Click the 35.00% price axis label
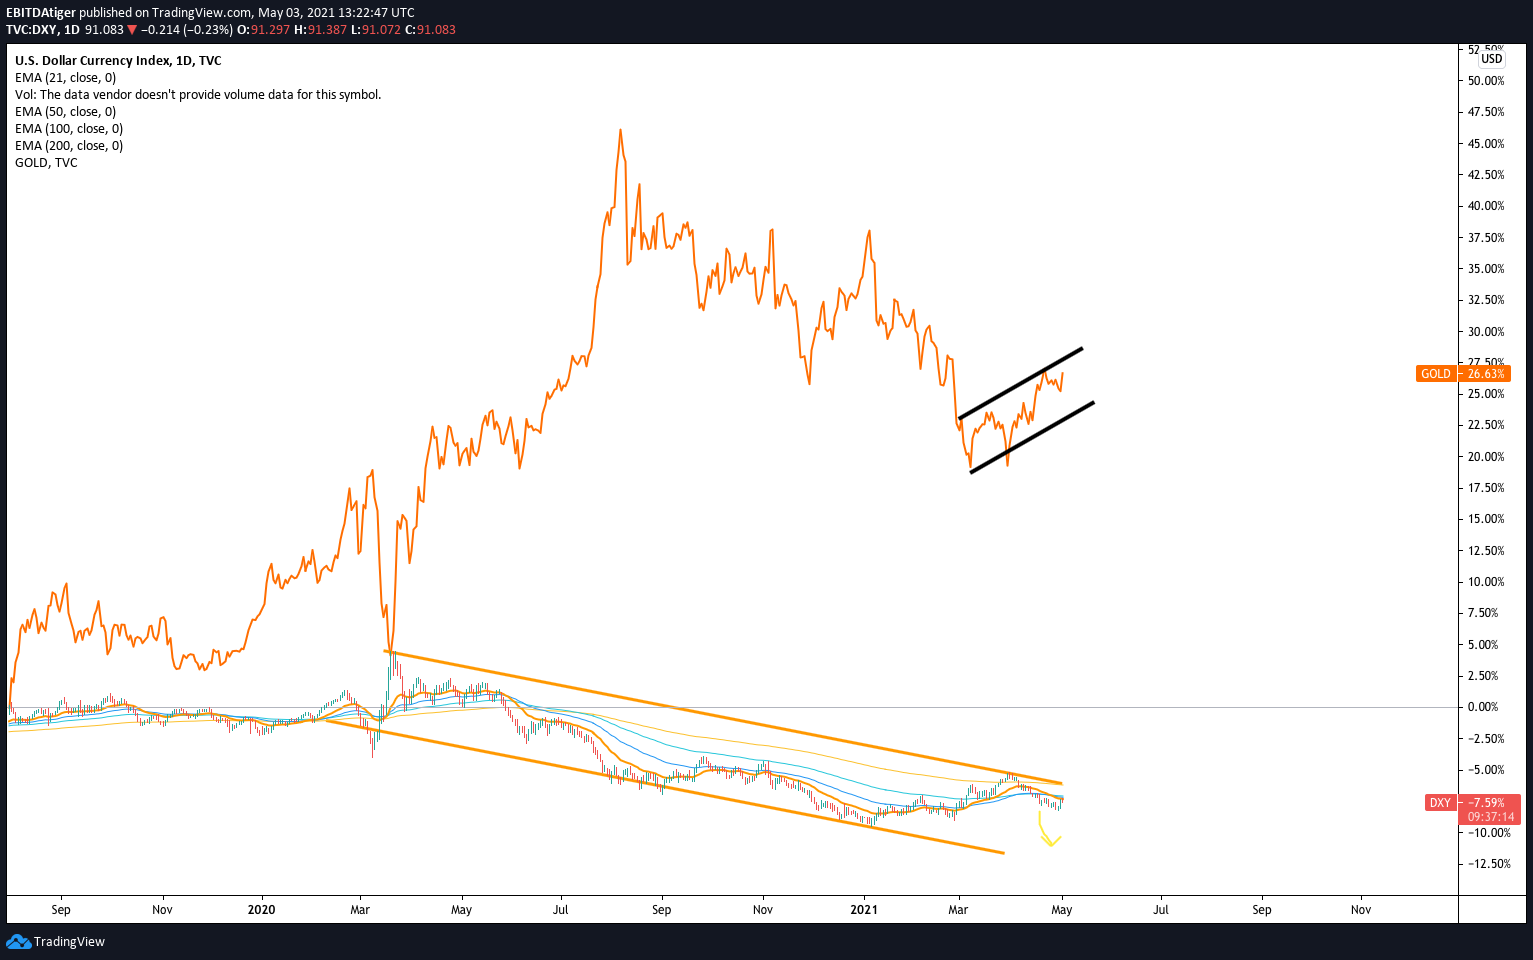This screenshot has height=960, width=1533. pos(1486,269)
